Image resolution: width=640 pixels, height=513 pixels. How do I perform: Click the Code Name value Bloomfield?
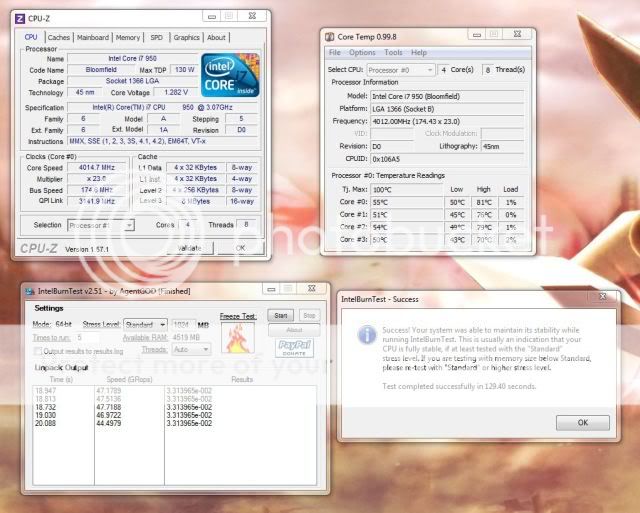[101, 70]
